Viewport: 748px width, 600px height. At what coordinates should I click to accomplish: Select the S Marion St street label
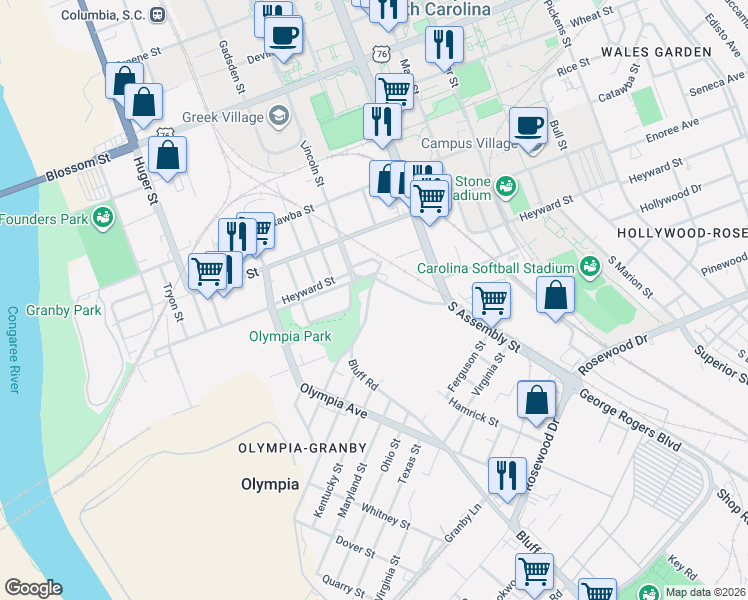pos(630,277)
